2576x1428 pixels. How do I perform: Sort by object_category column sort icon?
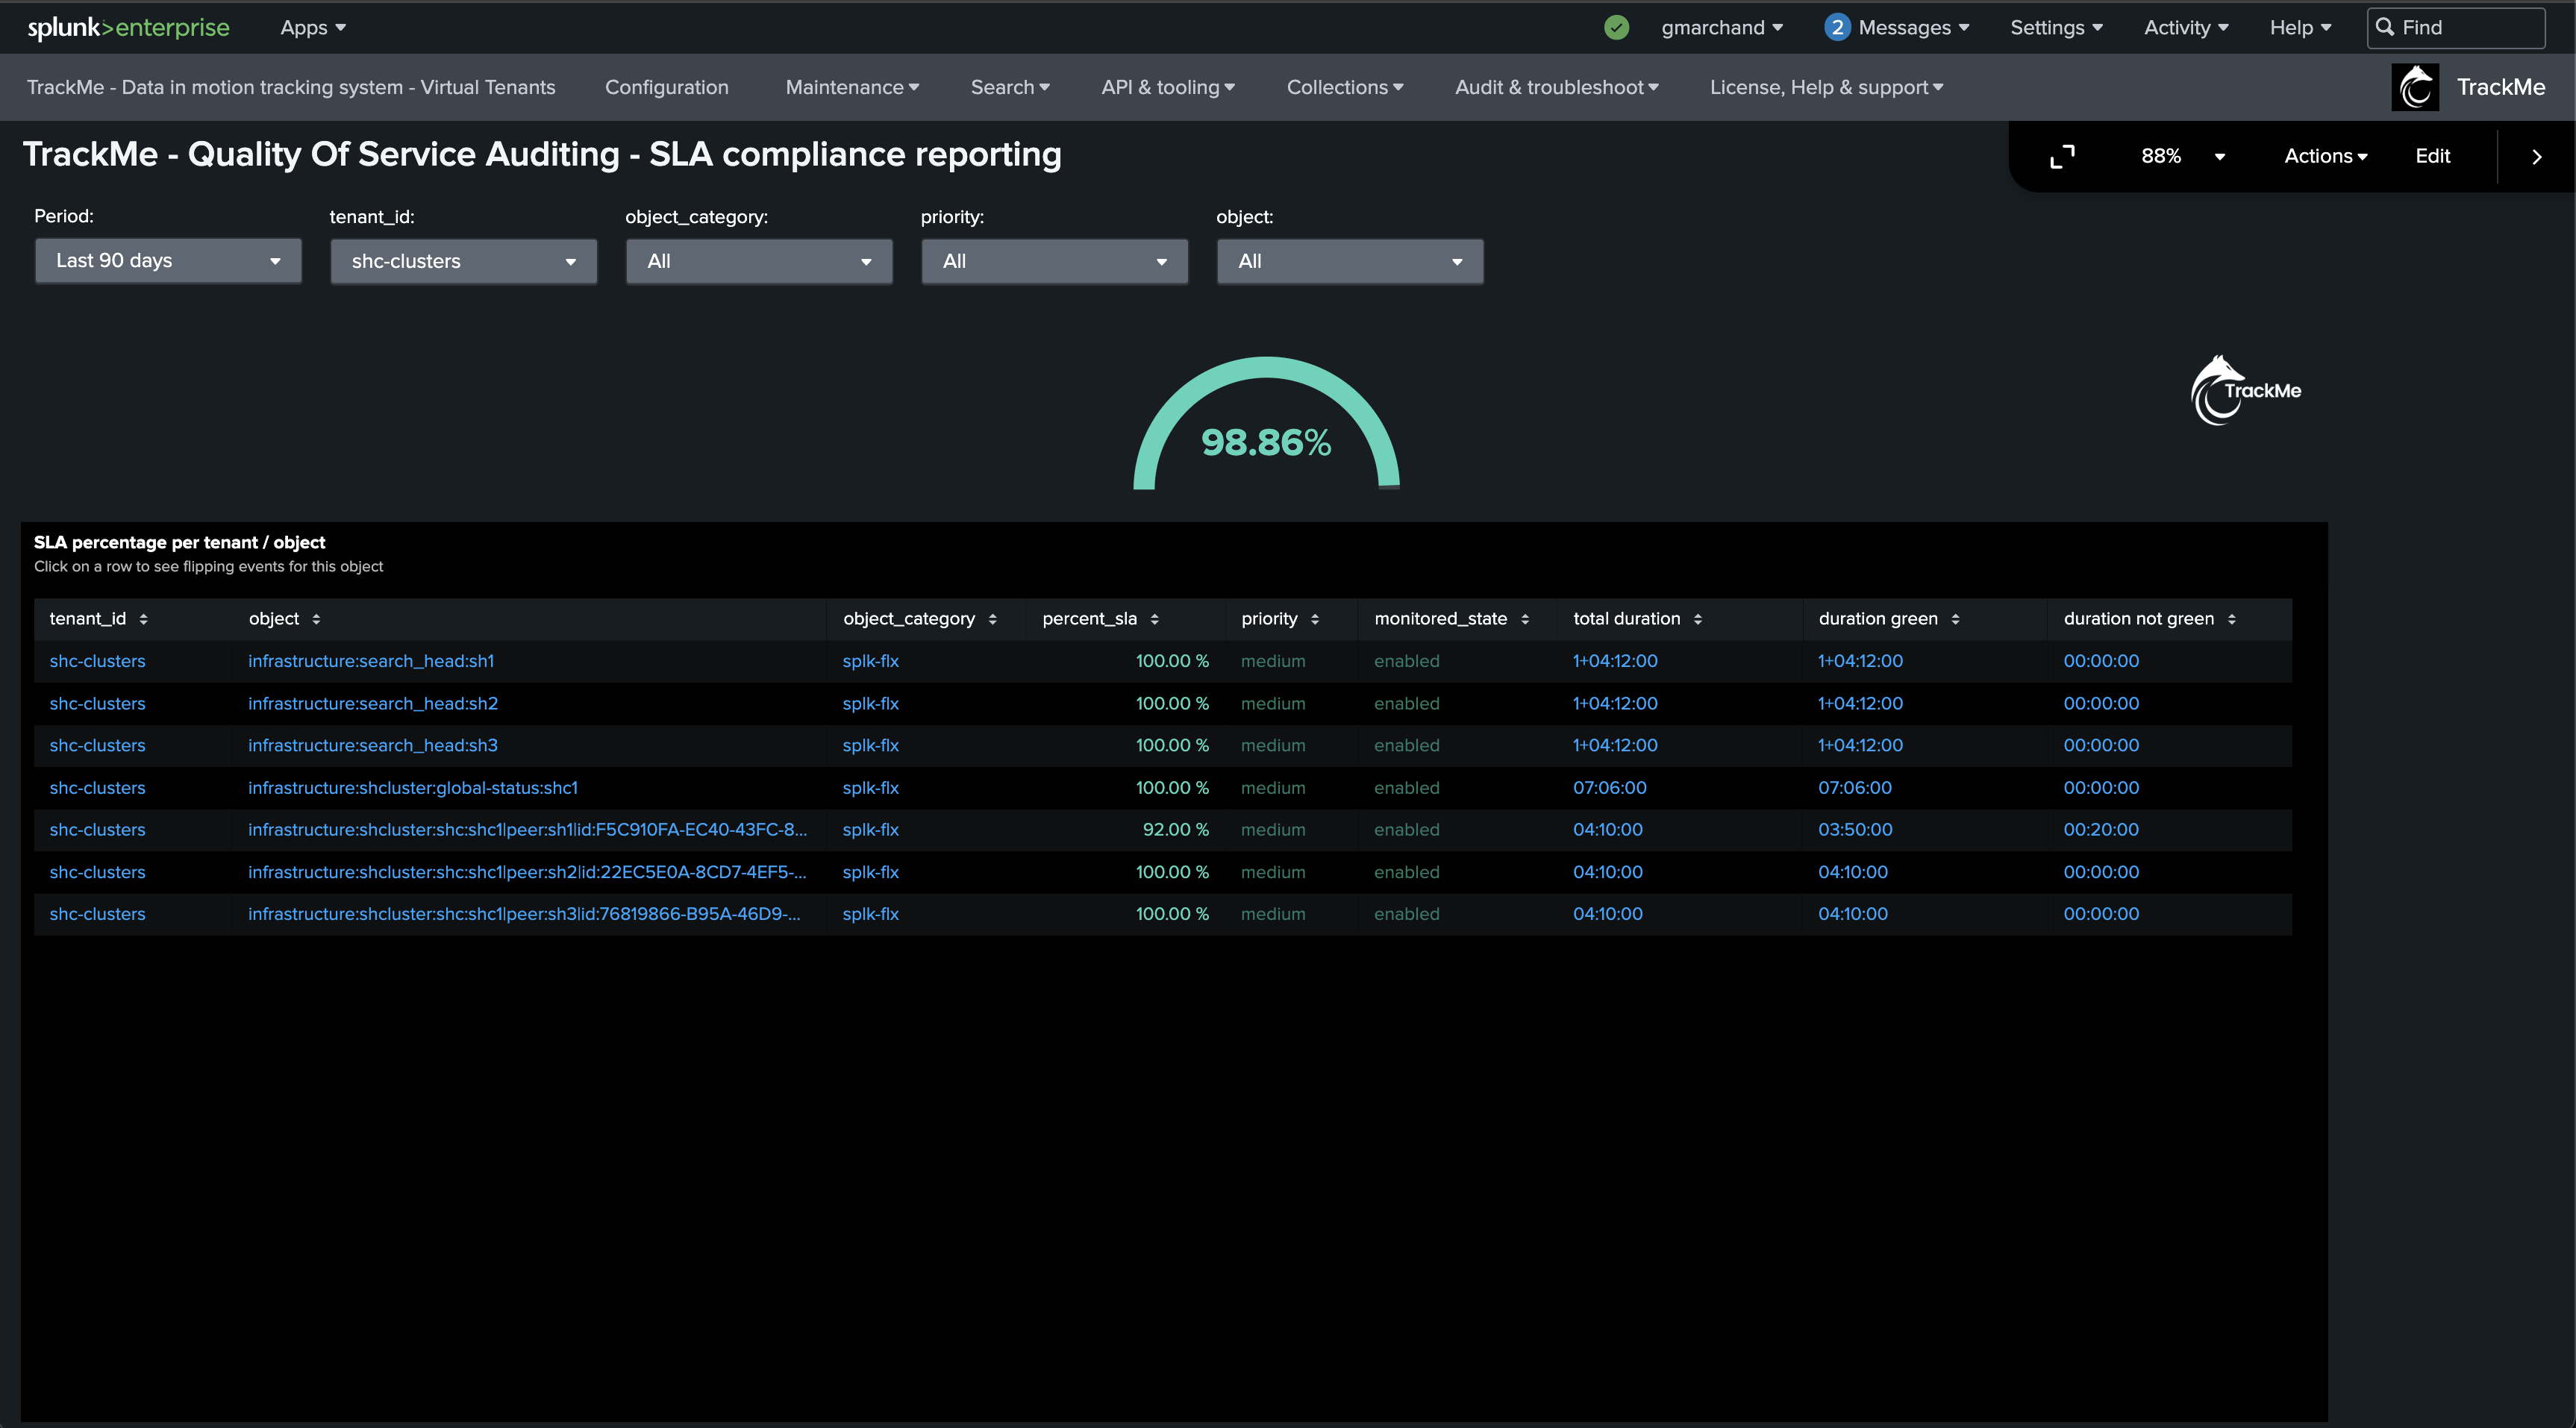click(992, 619)
